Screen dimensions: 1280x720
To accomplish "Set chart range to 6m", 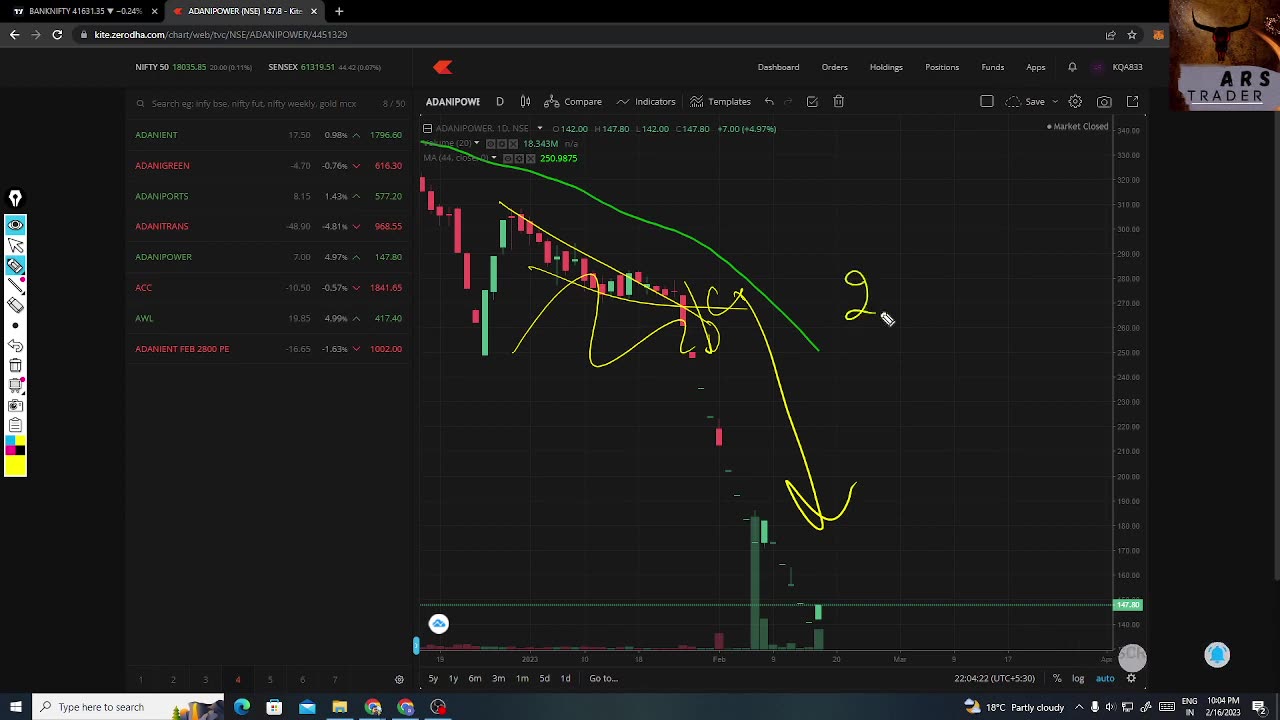I will click(x=475, y=678).
